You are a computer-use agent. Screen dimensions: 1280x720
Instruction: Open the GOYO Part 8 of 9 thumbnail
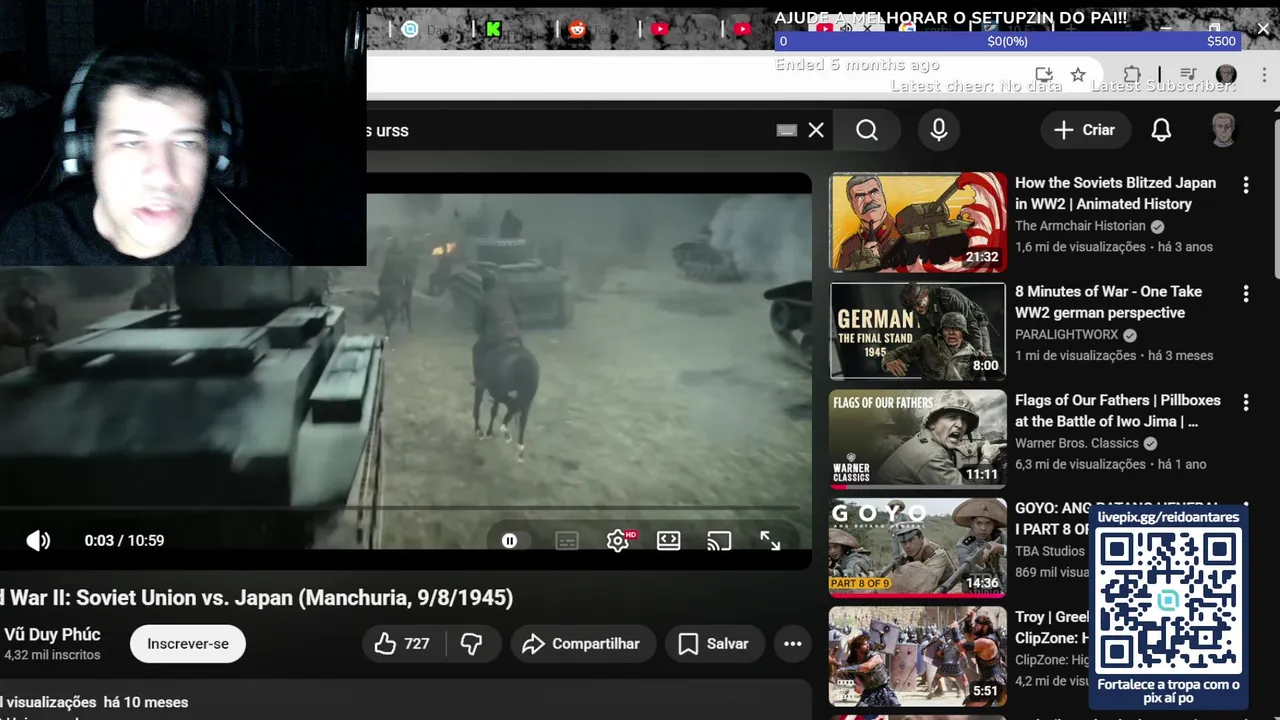pos(918,547)
